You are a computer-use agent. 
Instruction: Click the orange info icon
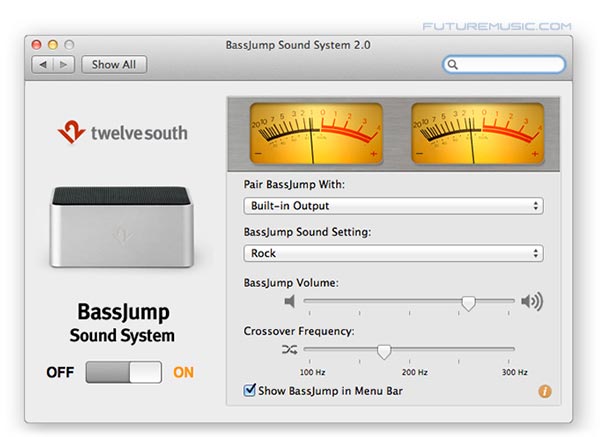click(x=545, y=391)
